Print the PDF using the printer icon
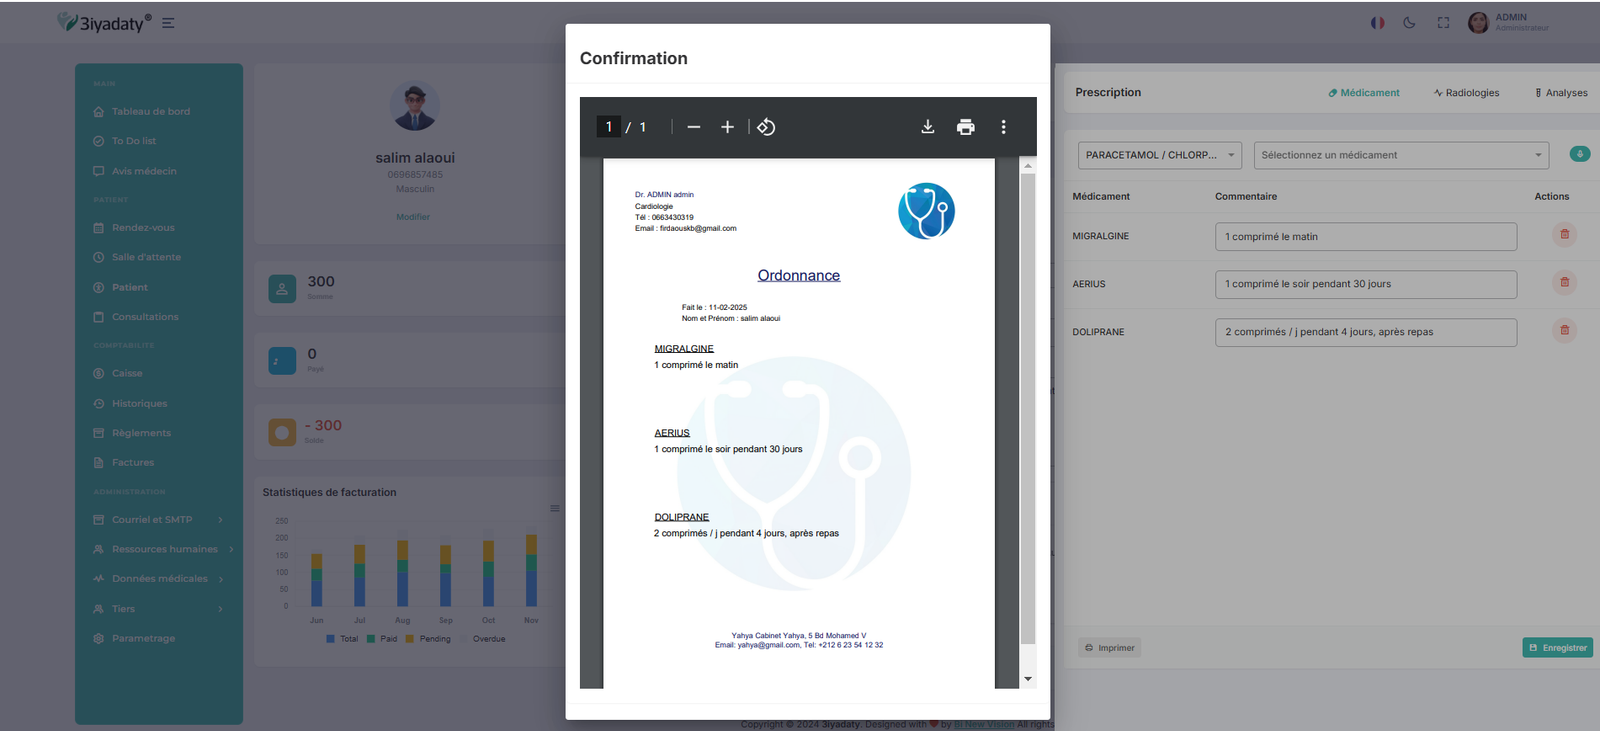 click(965, 127)
